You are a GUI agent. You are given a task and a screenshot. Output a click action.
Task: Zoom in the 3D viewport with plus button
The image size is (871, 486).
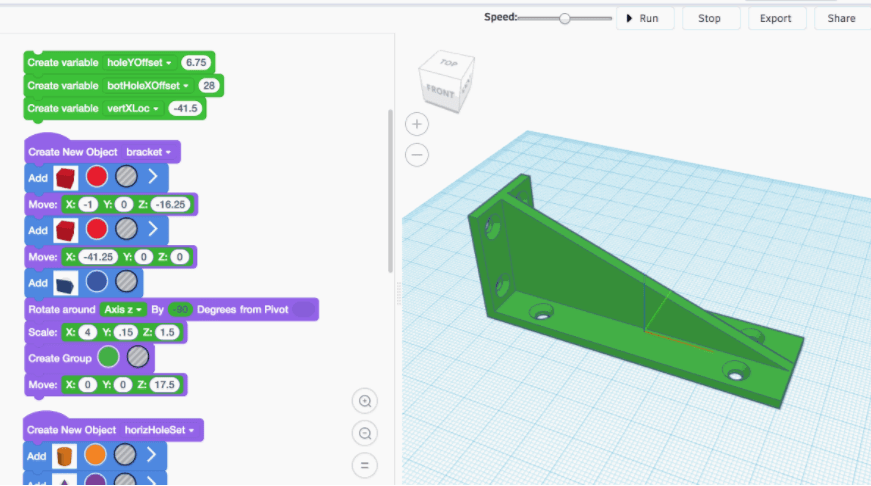(x=417, y=124)
